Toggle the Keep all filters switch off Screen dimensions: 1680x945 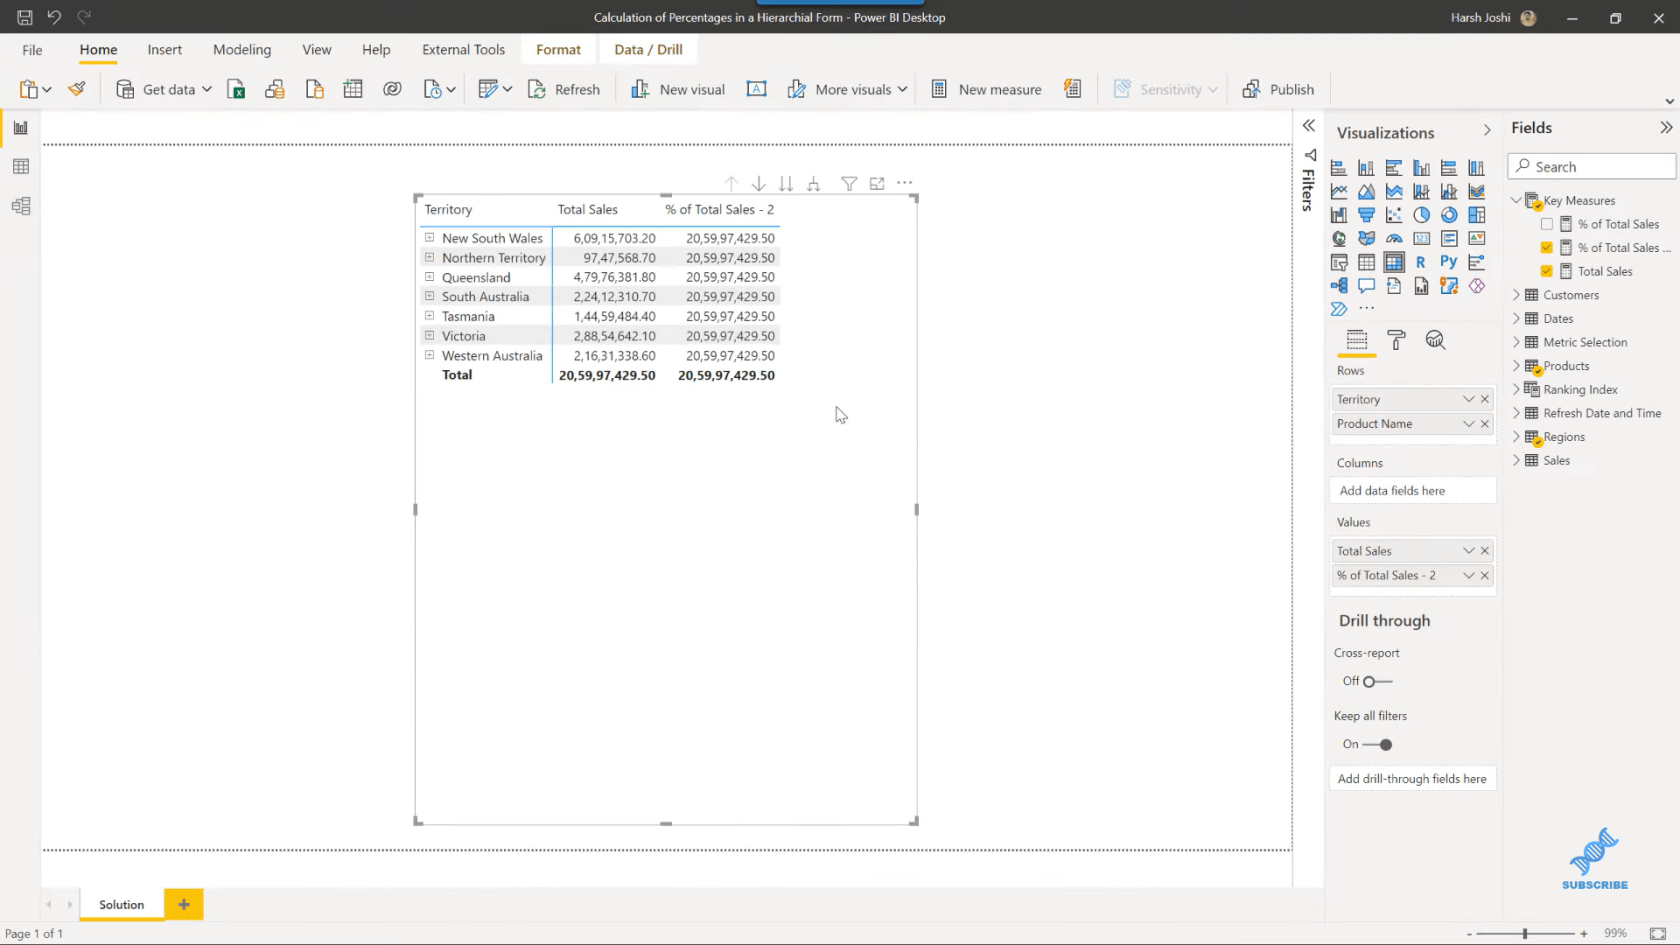tap(1377, 744)
